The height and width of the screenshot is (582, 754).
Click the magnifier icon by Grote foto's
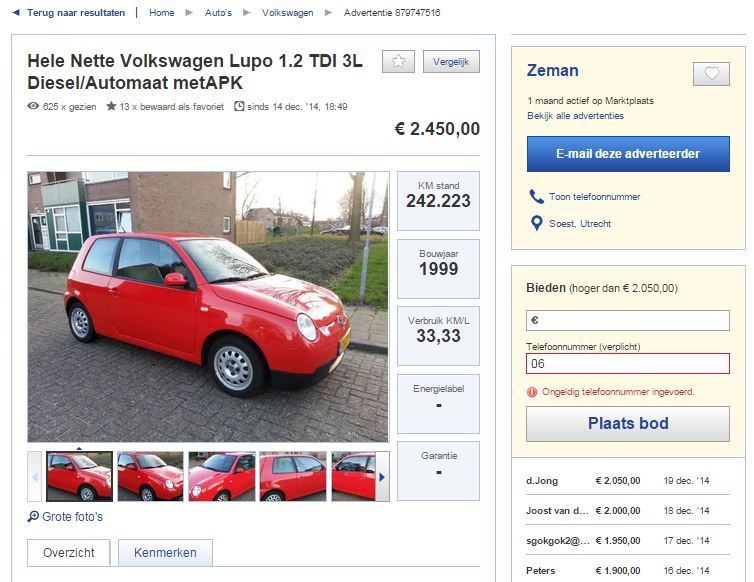[33, 517]
